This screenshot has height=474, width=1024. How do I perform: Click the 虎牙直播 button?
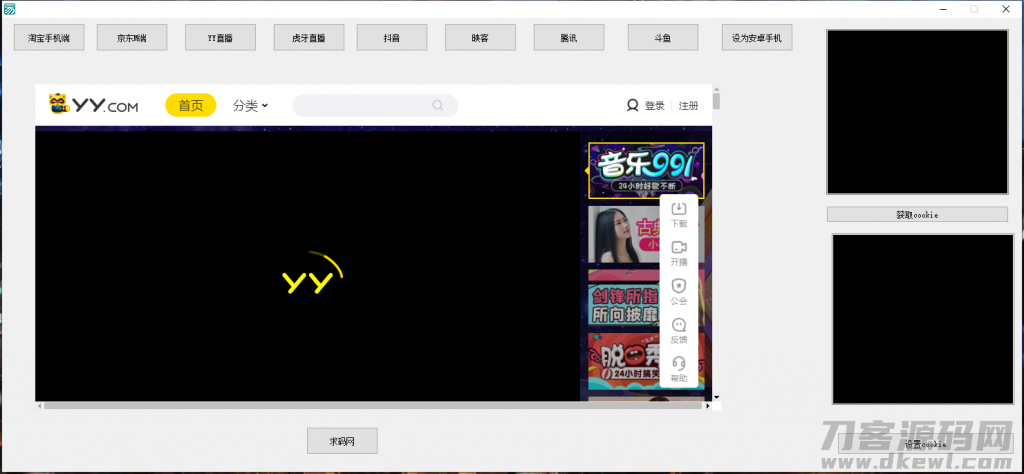coord(309,38)
